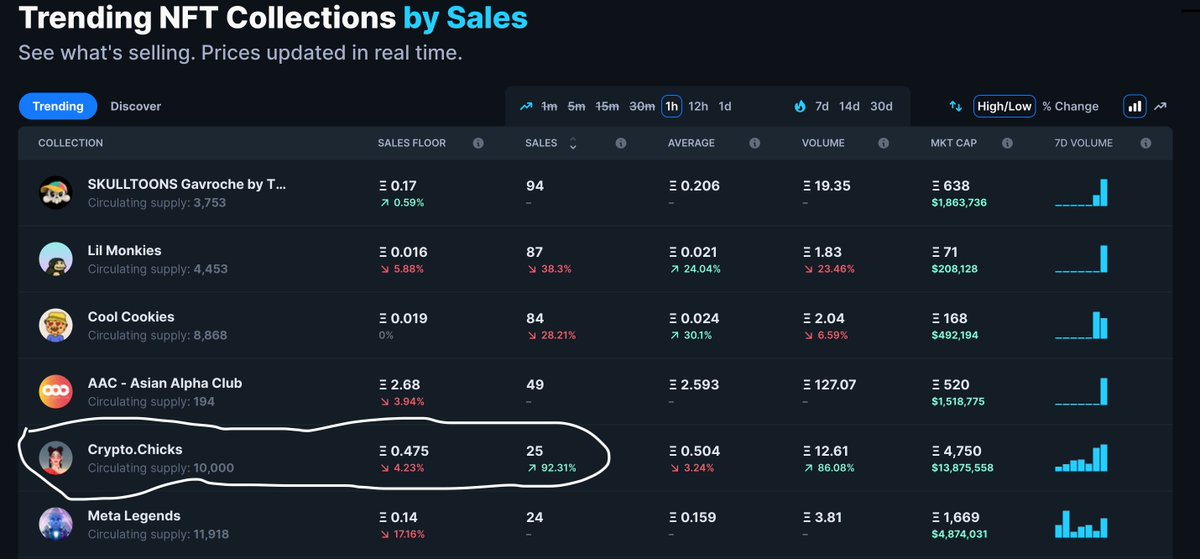Click SKULLTOONS market cap $1,863,736
The image size is (1200, 559).
tap(959, 203)
